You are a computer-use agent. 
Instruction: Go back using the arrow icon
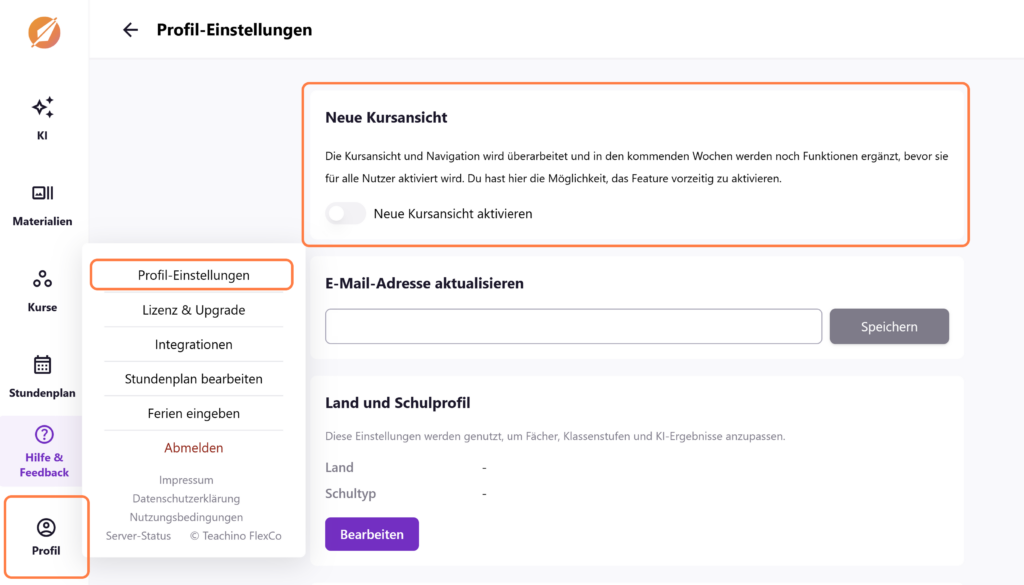(x=130, y=30)
